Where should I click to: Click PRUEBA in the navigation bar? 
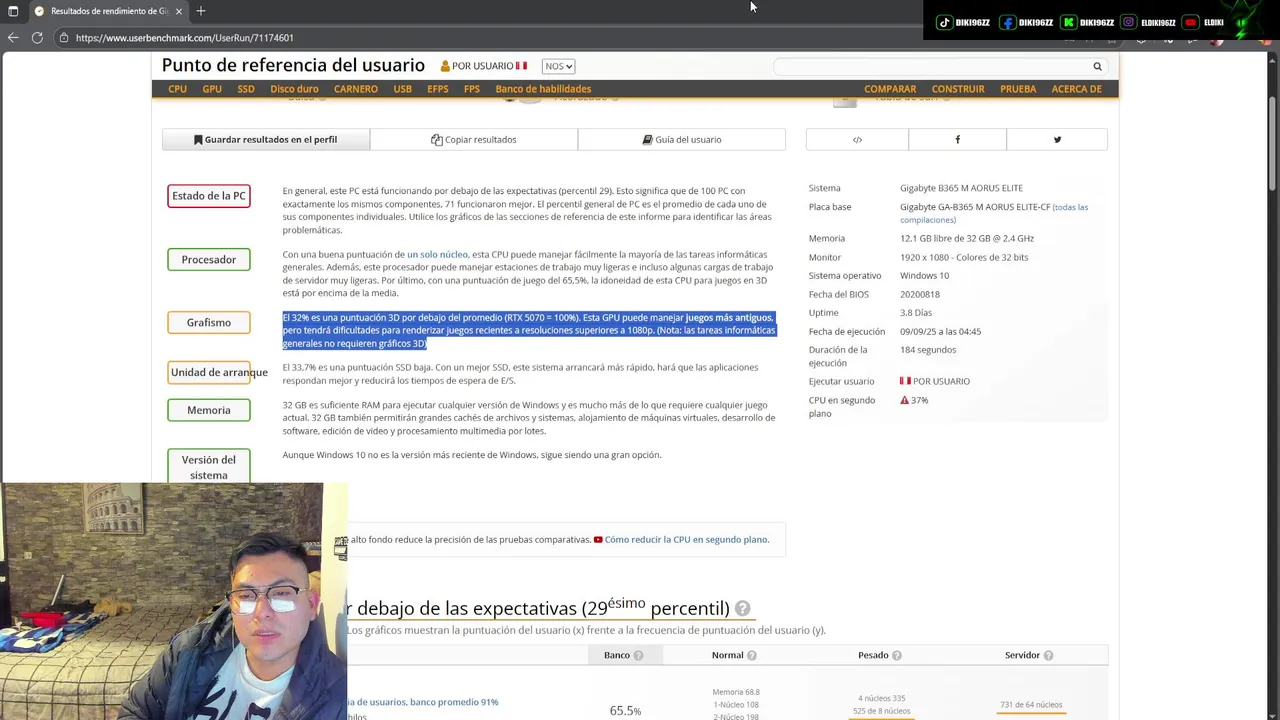1018,89
